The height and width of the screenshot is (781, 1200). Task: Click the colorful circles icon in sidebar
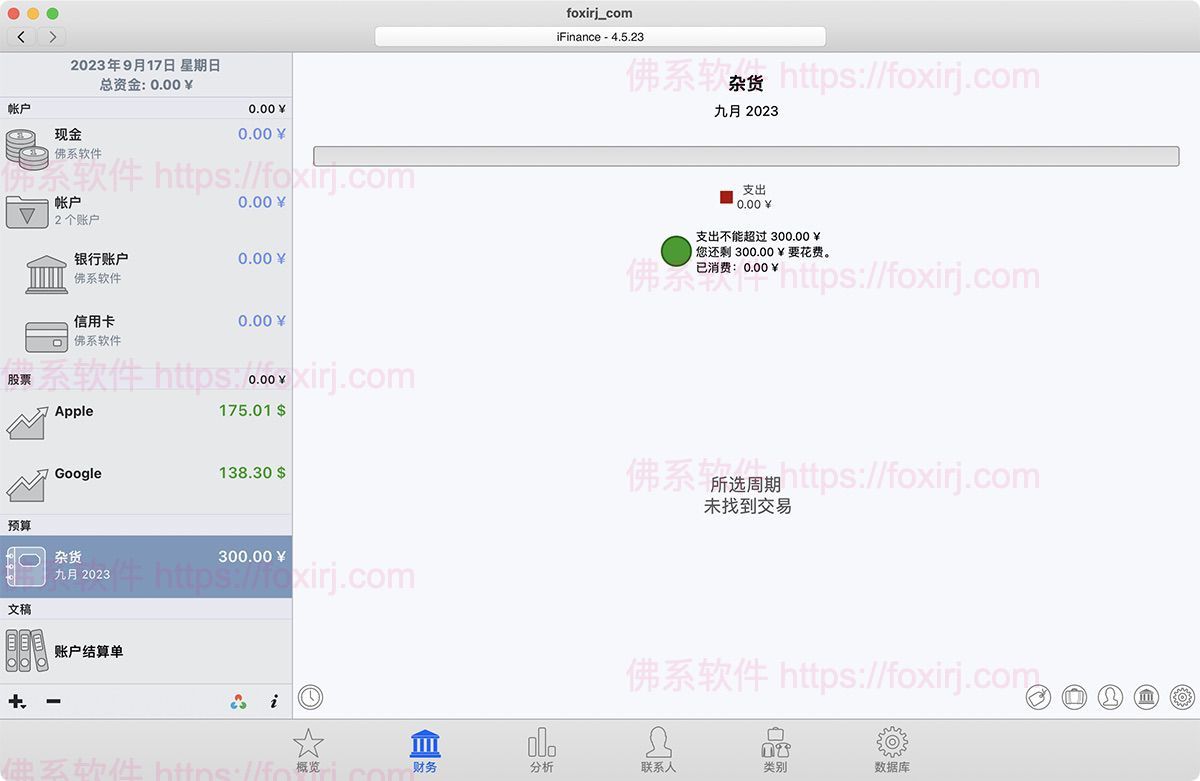click(238, 702)
